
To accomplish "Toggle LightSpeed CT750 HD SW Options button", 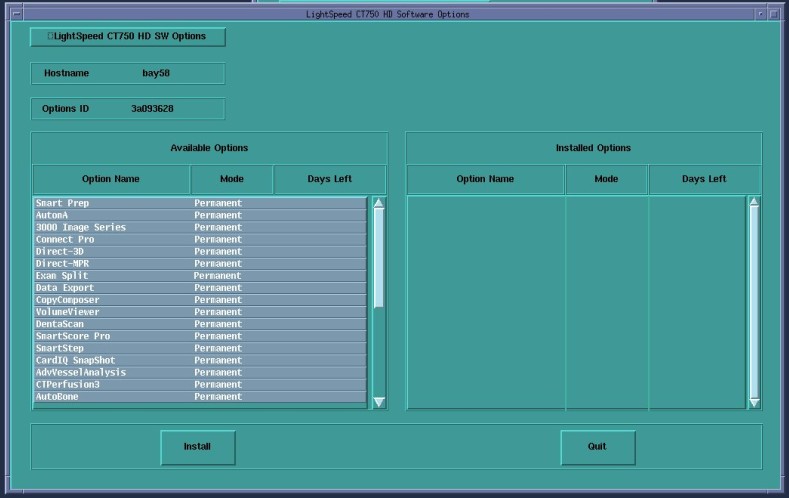I will coord(128,37).
